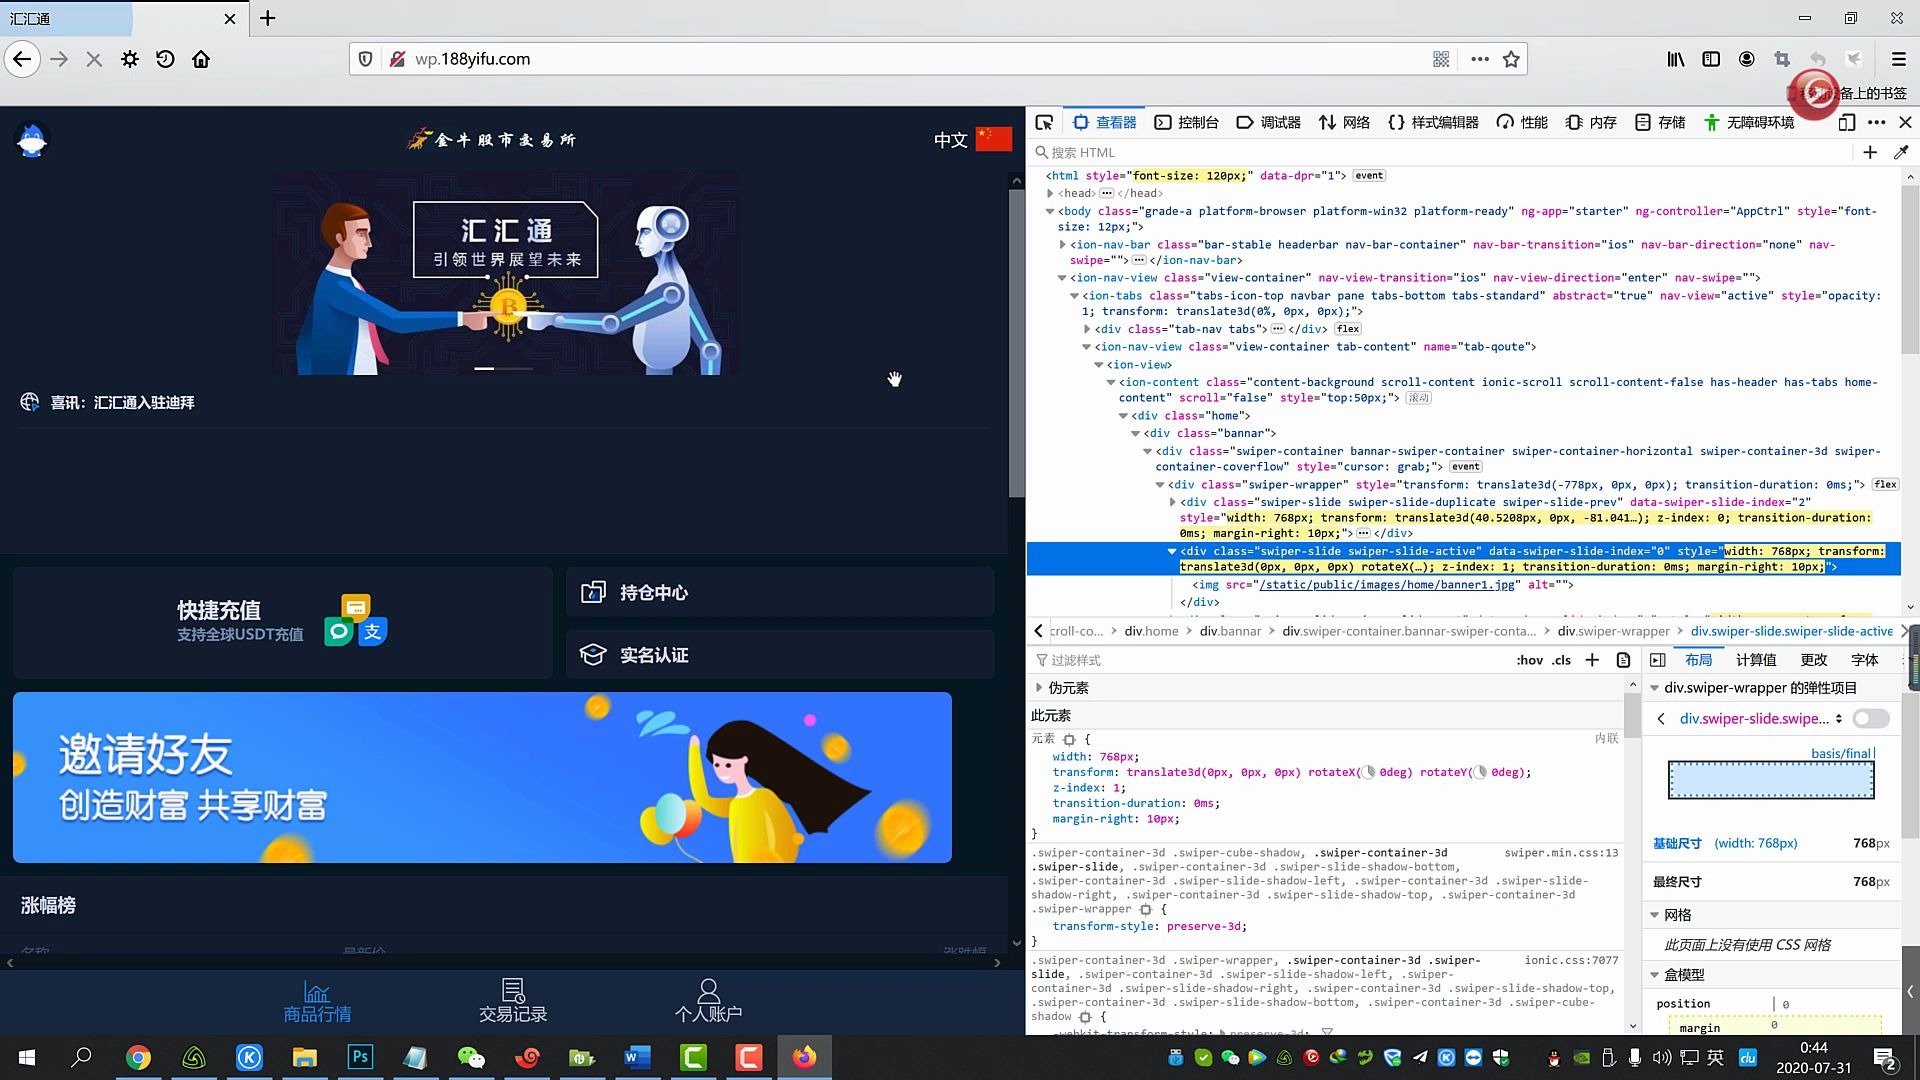Toggle the .cls class panel

point(1562,660)
